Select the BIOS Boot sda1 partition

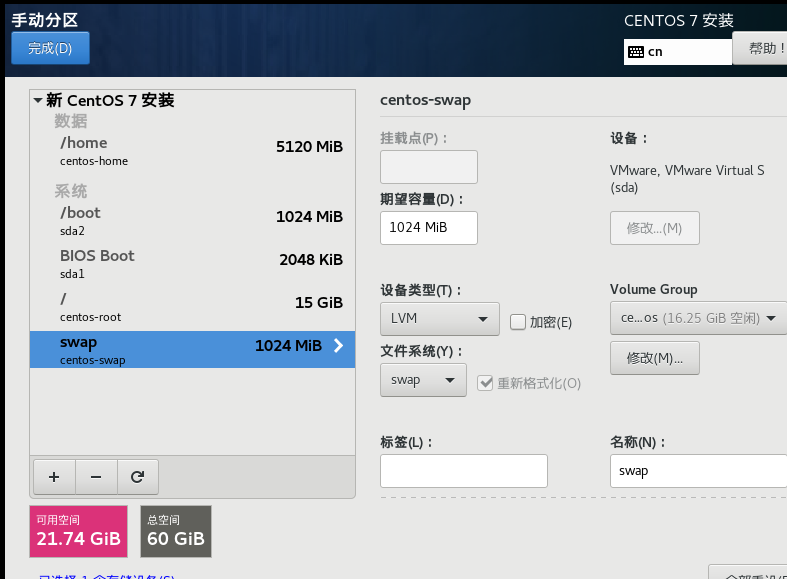[192, 264]
